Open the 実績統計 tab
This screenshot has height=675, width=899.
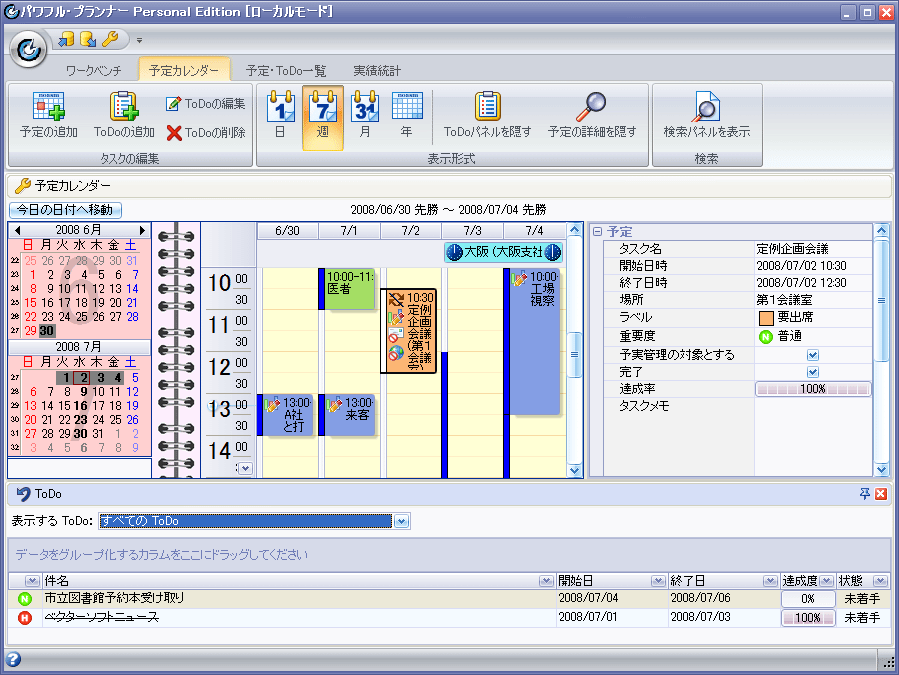click(377, 71)
